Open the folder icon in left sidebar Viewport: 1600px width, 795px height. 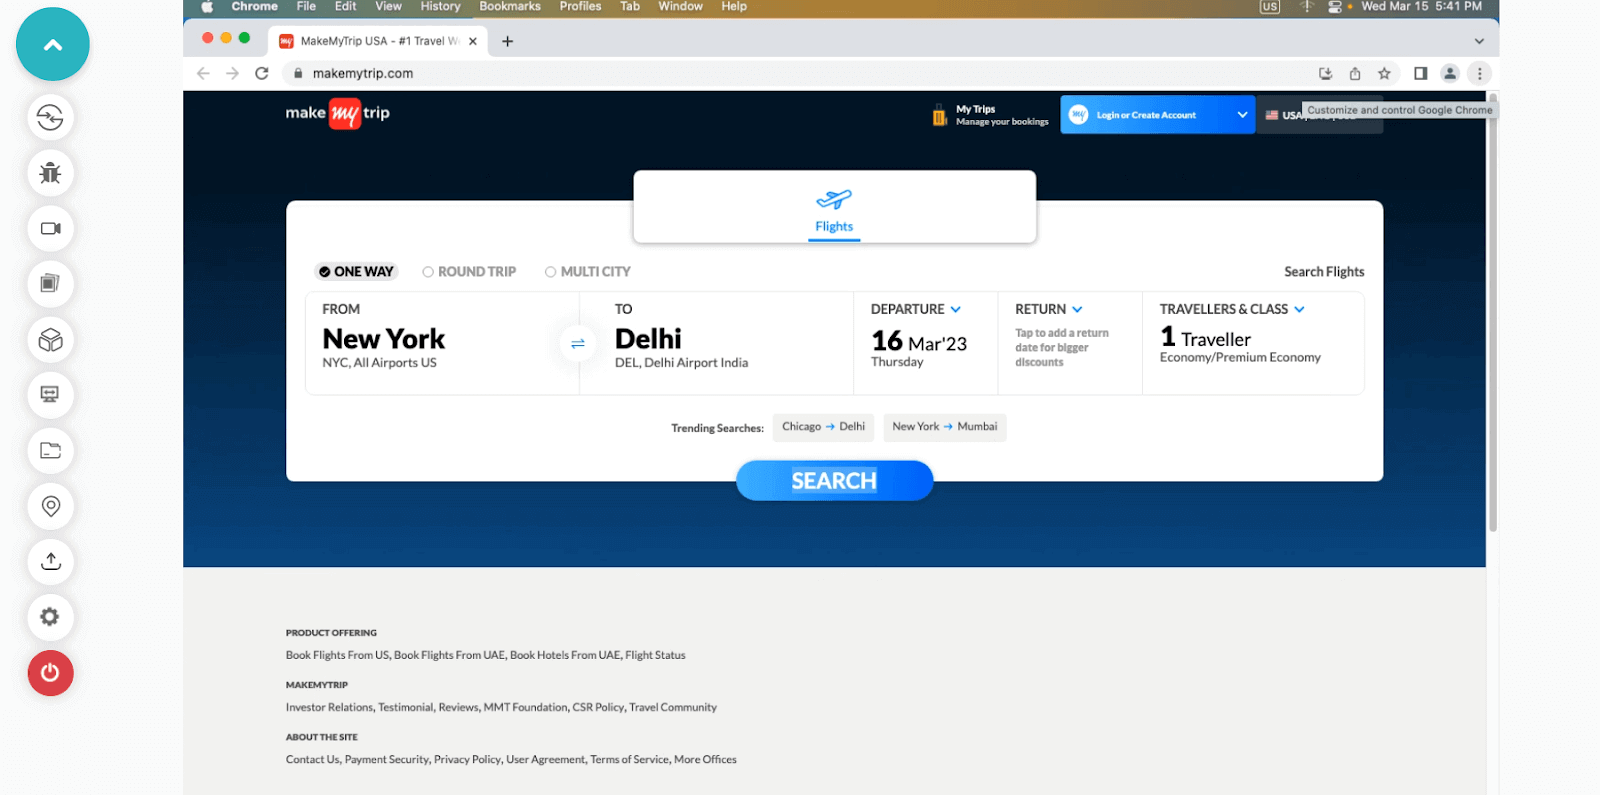click(50, 451)
